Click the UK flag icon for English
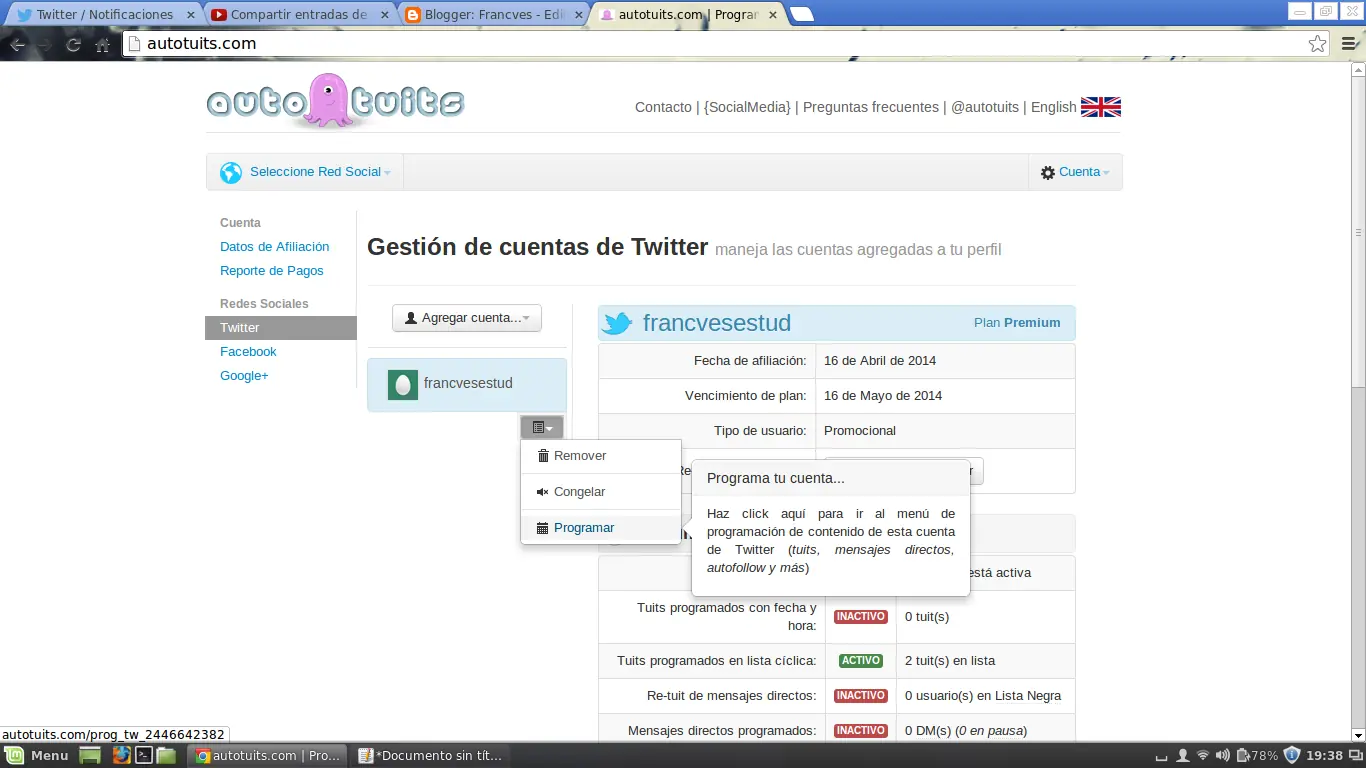This screenshot has width=1366, height=768. tap(1101, 107)
